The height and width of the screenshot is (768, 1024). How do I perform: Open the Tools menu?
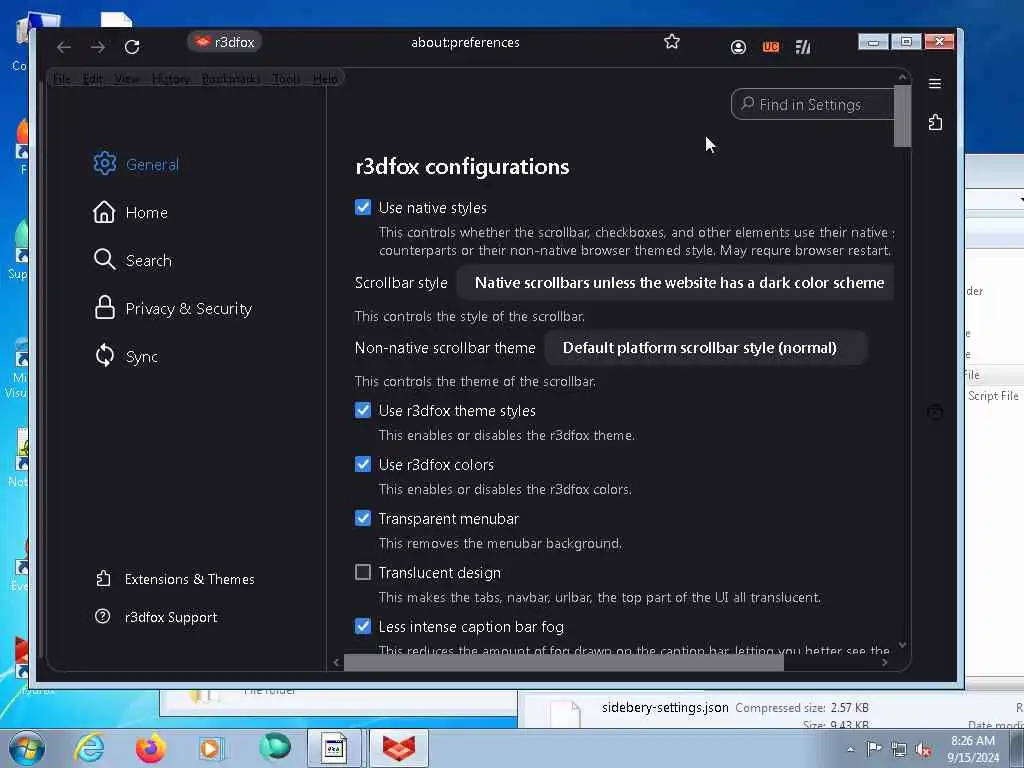tap(286, 79)
